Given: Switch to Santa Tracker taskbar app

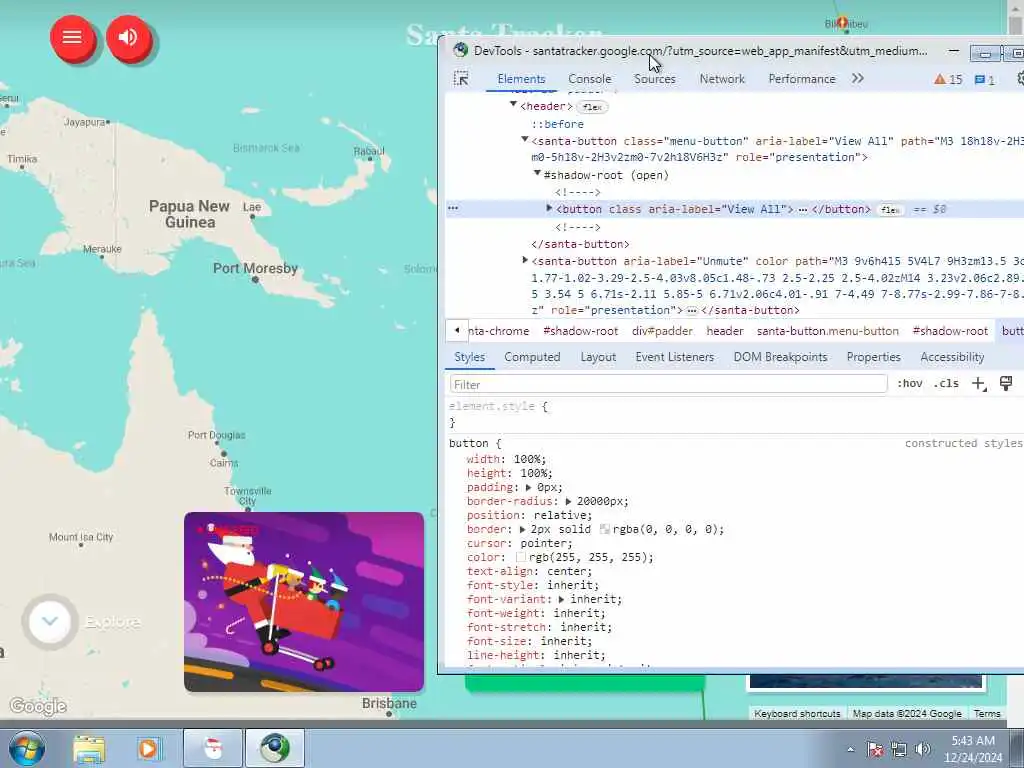Looking at the screenshot, I should 213,748.
